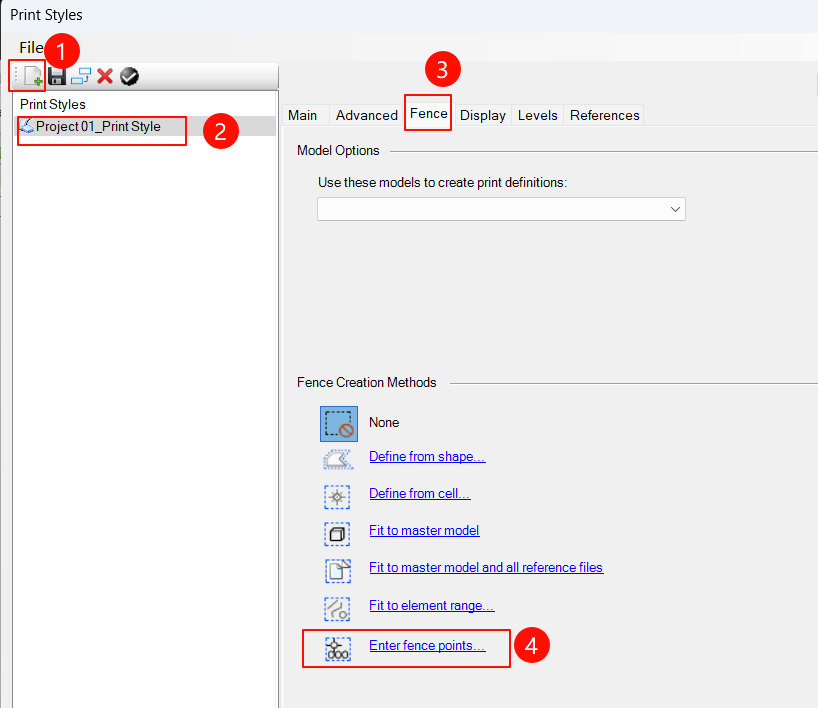
Task: Click Fit to master model and all reference files
Action: [486, 568]
